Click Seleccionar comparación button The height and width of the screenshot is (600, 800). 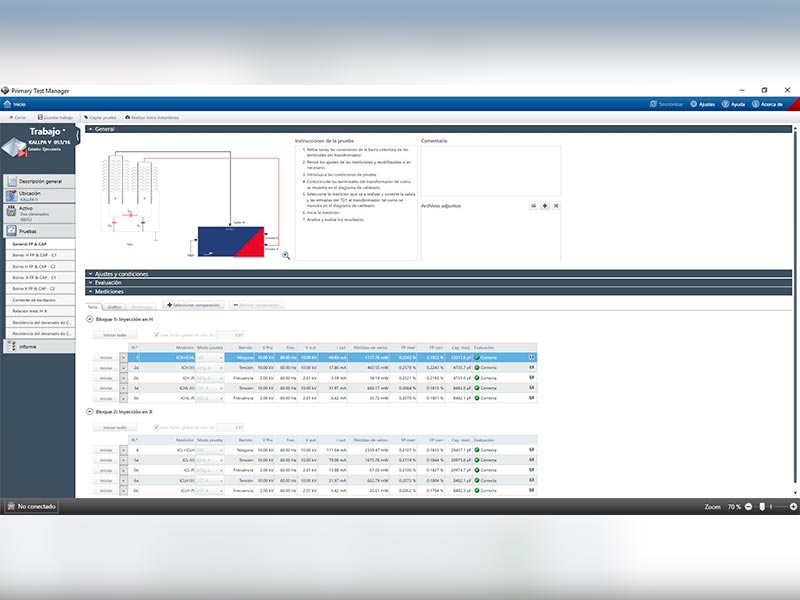pyautogui.click(x=195, y=305)
